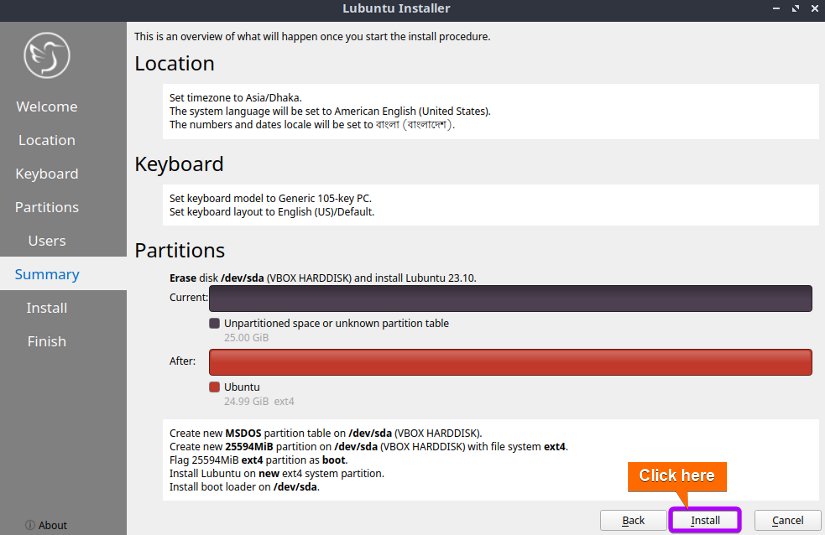Click 'Create new MSDOS partition table' line
This screenshot has width=825, height=535.
pos(326,433)
